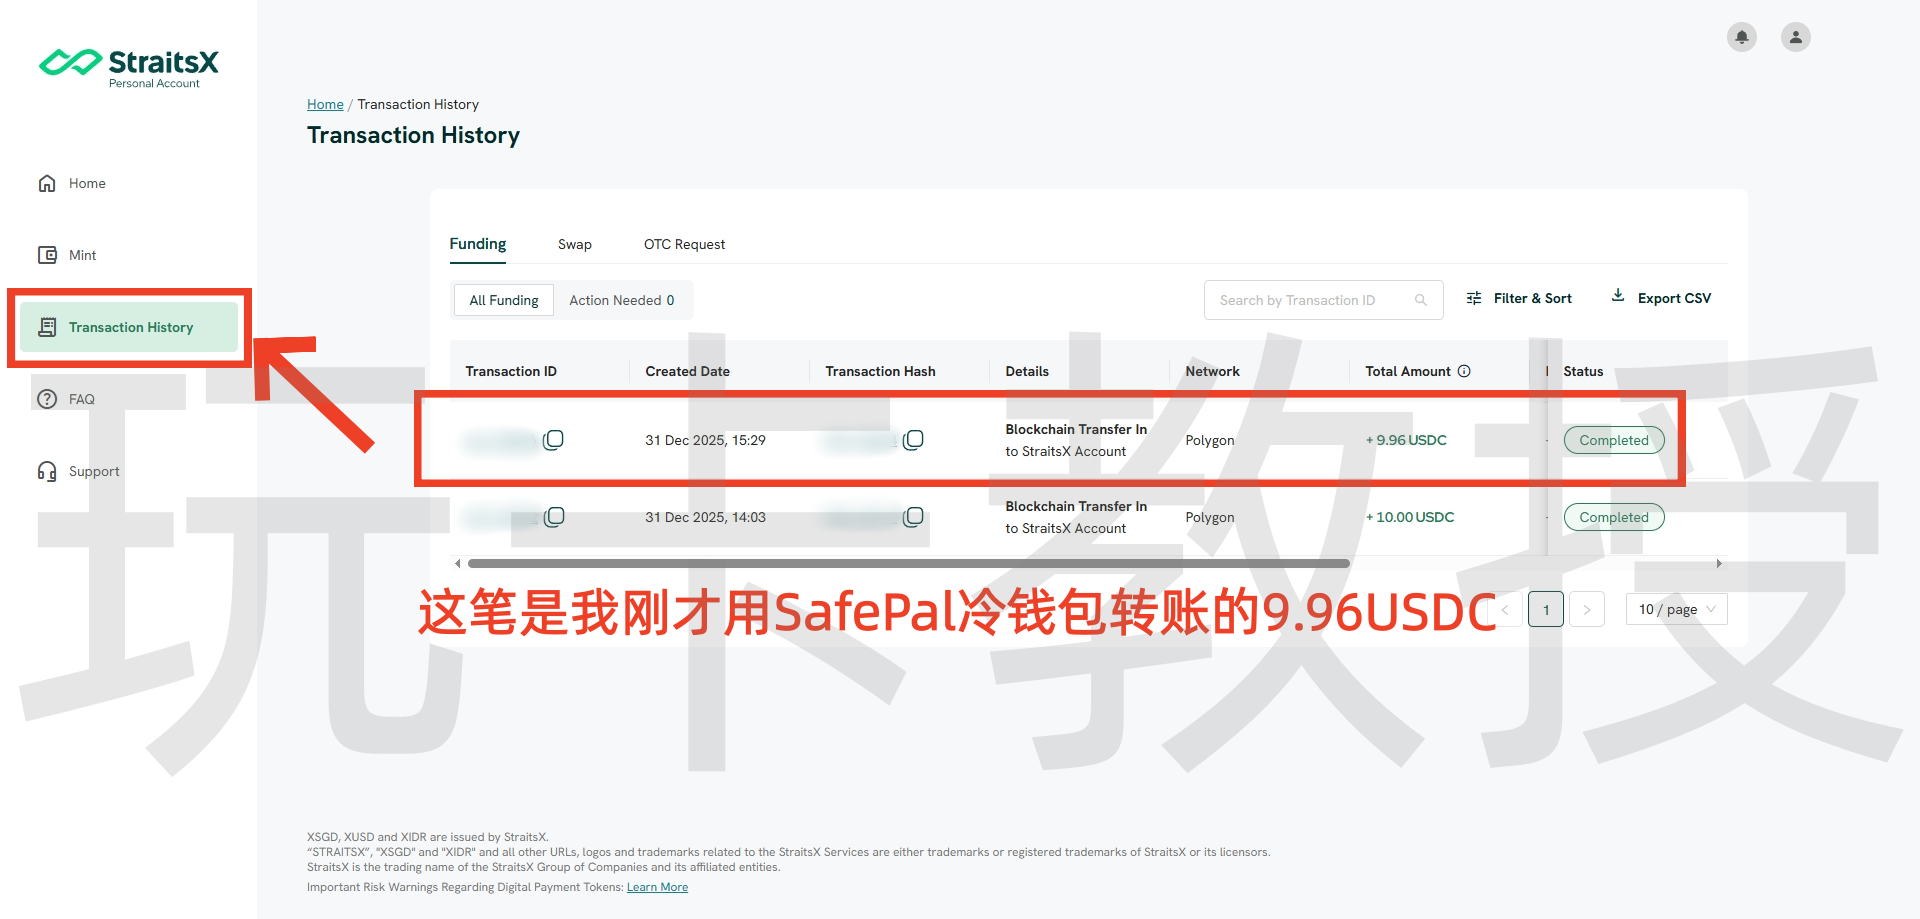Image resolution: width=1920 pixels, height=919 pixels.
Task: Go to the next page arrow
Action: point(1586,609)
